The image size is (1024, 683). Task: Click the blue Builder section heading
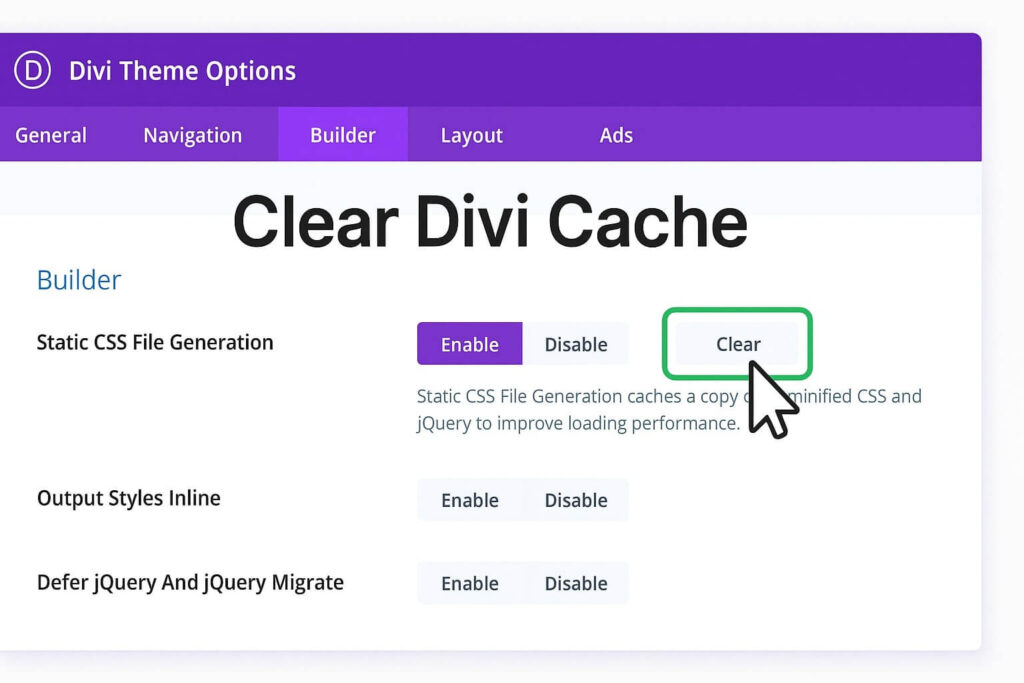pos(78,280)
